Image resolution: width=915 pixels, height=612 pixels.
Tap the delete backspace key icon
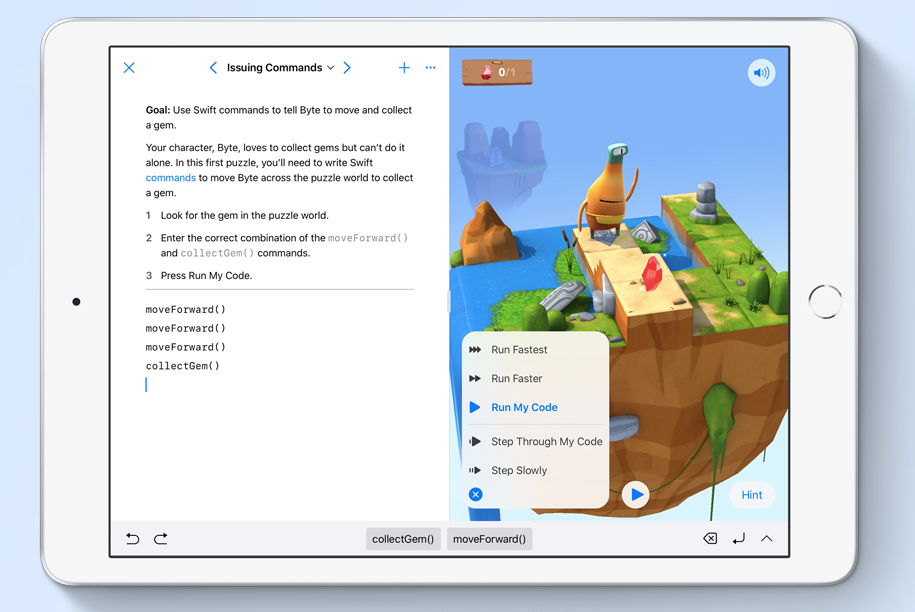click(x=710, y=538)
